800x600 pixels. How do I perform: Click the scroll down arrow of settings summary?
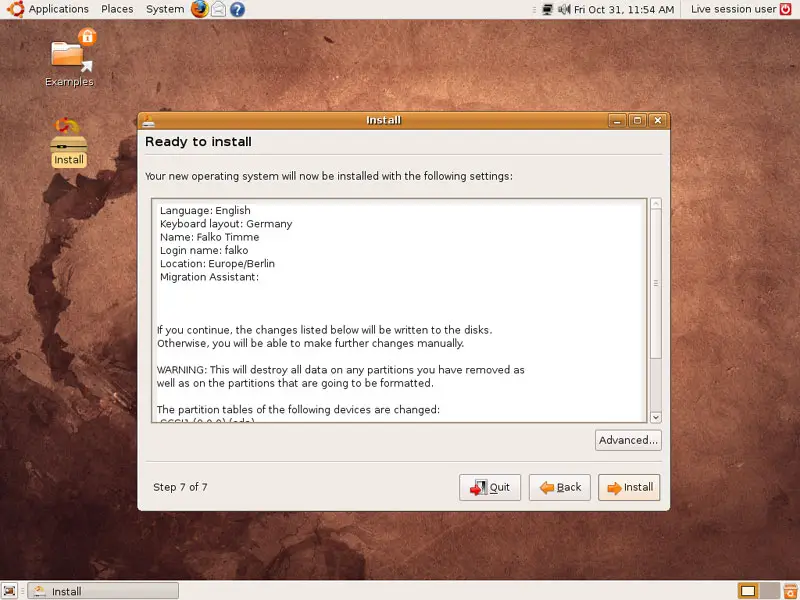656,417
